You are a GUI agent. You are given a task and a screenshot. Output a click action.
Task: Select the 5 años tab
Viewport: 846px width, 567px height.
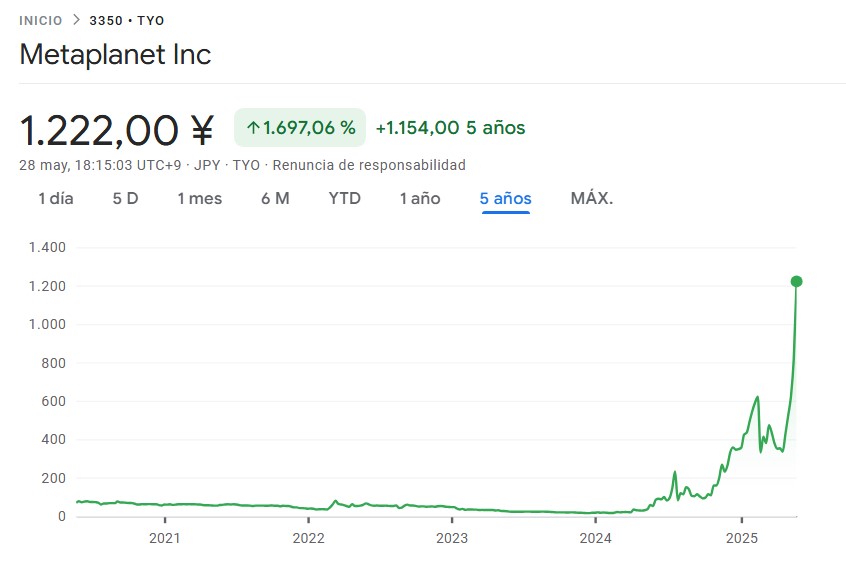(505, 198)
